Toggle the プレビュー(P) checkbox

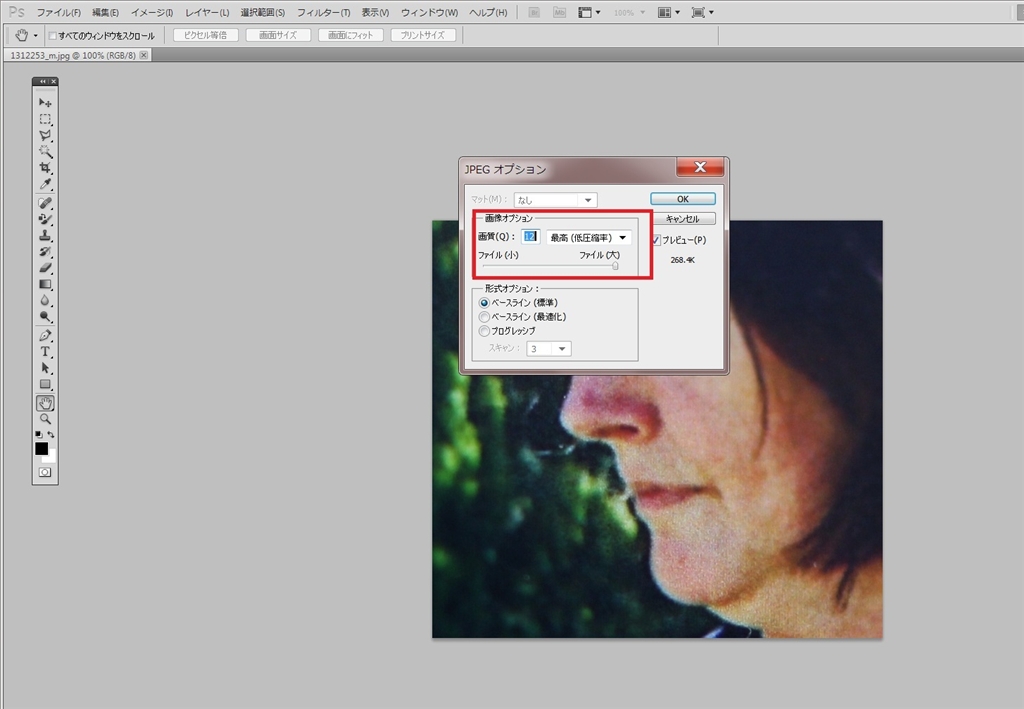(x=656, y=240)
